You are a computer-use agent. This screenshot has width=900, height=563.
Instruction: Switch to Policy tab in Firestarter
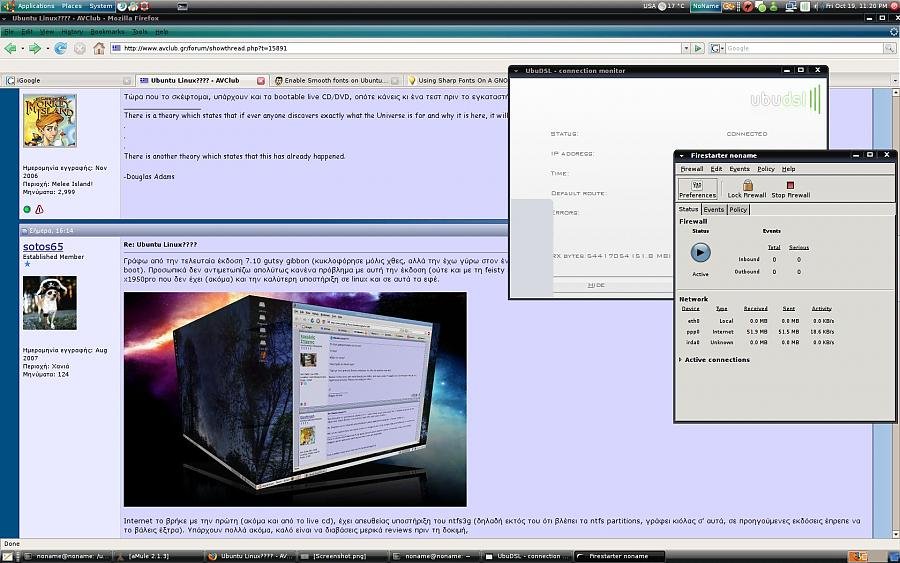click(738, 209)
